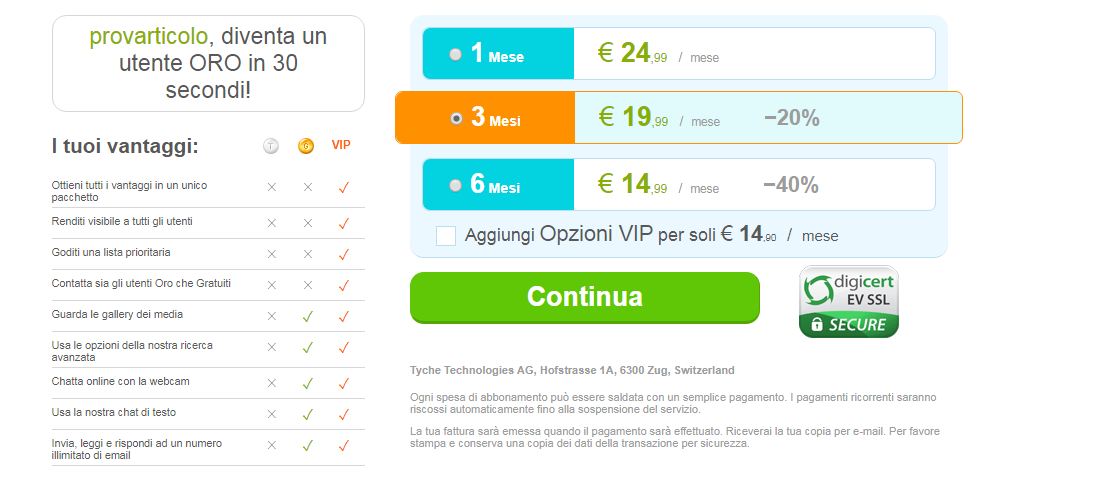
Task: Click the −40% discount label
Action: pos(791,185)
